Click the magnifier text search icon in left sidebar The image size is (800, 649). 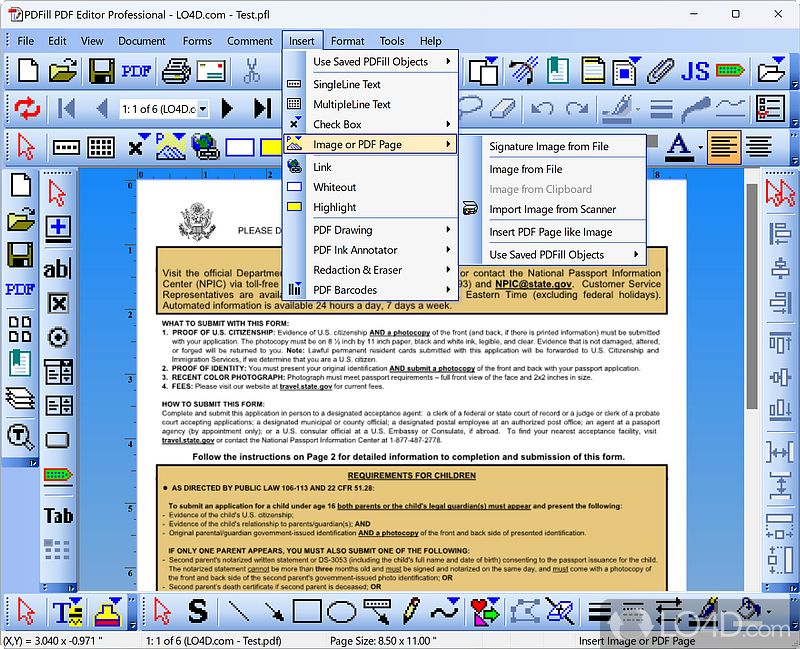(x=20, y=437)
